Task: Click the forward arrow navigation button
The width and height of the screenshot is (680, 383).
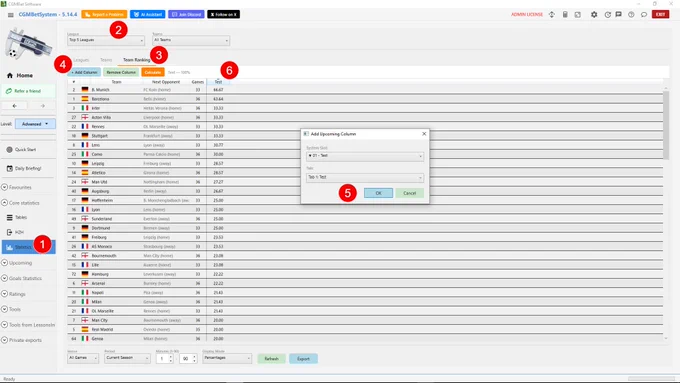Action: tap(42, 106)
